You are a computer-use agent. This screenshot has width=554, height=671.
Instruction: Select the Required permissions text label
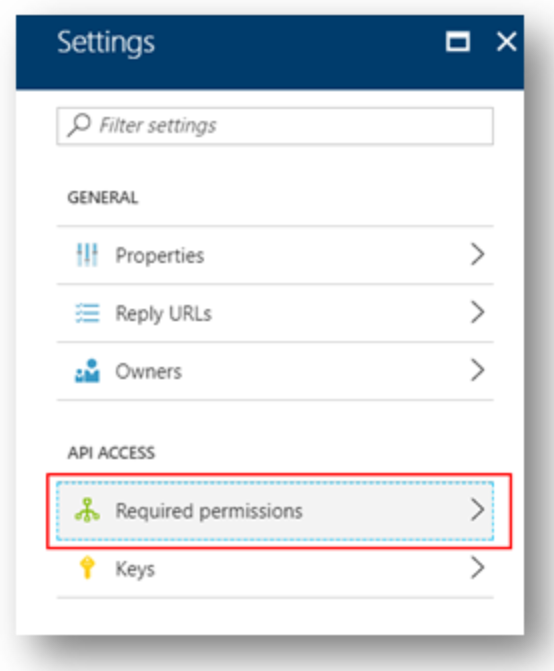[209, 511]
